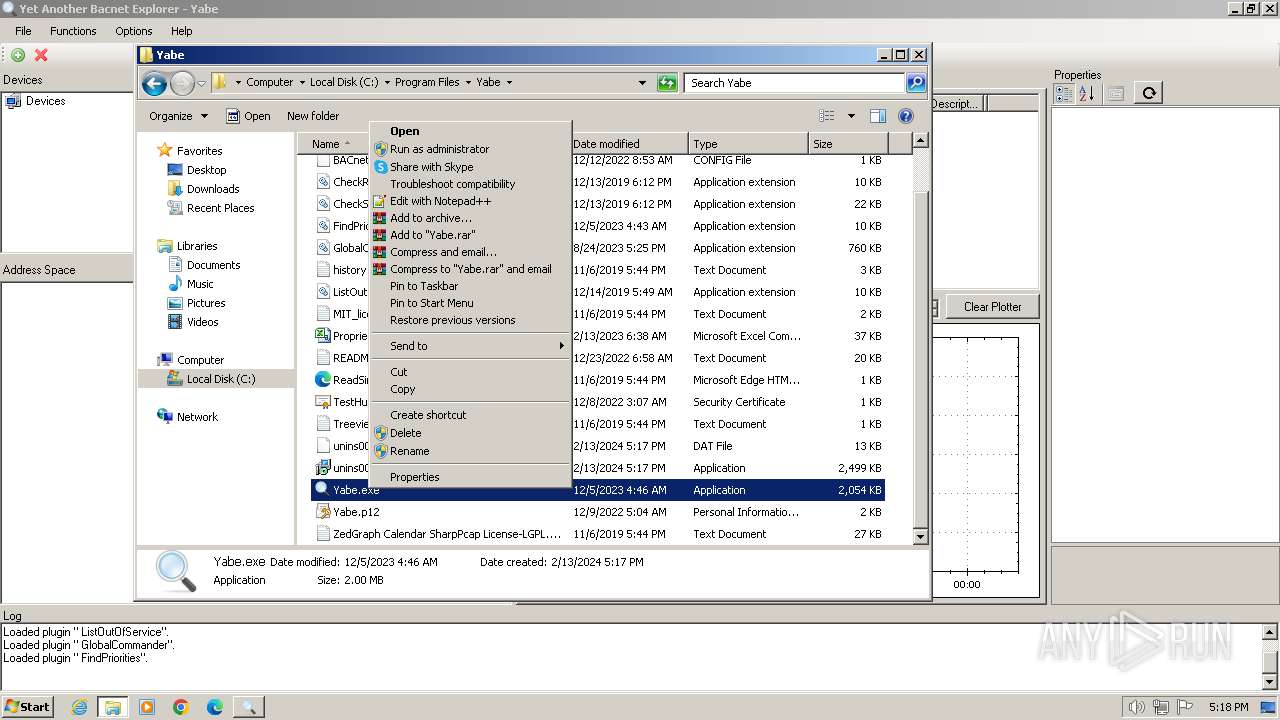This screenshot has height=720, width=1280.
Task: Expand the Send to submenu
Action: pyautogui.click(x=470, y=346)
